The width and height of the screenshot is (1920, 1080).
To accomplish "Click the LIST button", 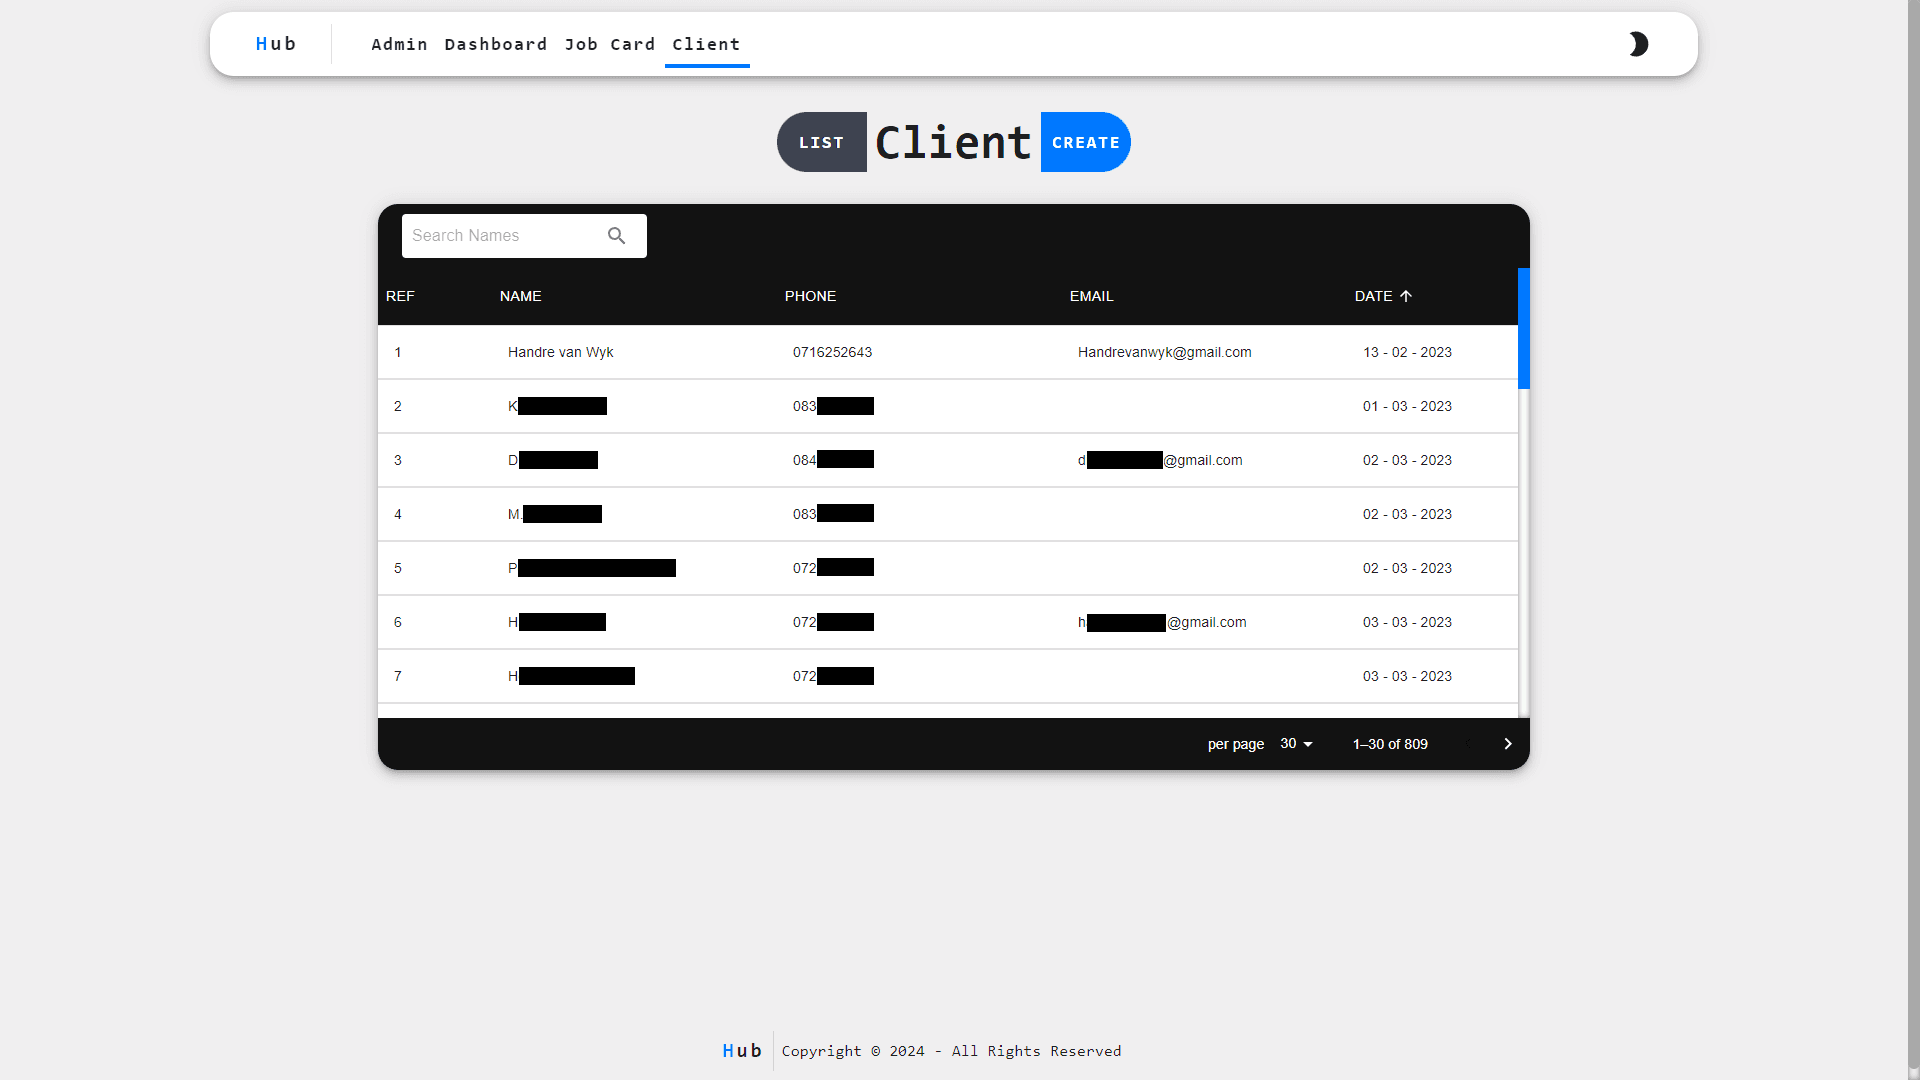I will point(821,142).
